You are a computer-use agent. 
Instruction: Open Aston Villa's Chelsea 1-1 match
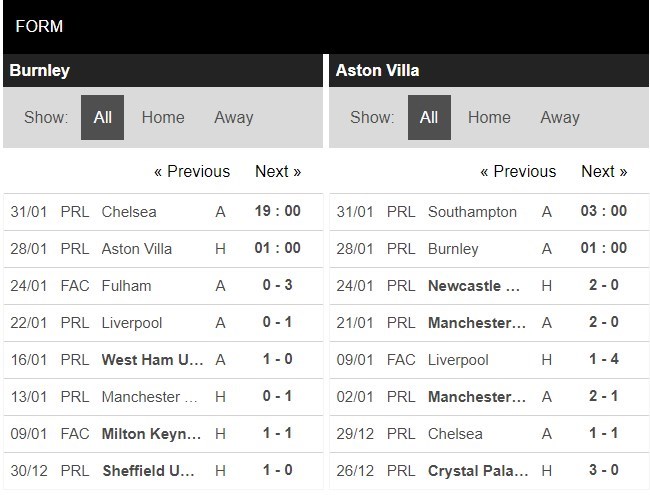pos(489,434)
